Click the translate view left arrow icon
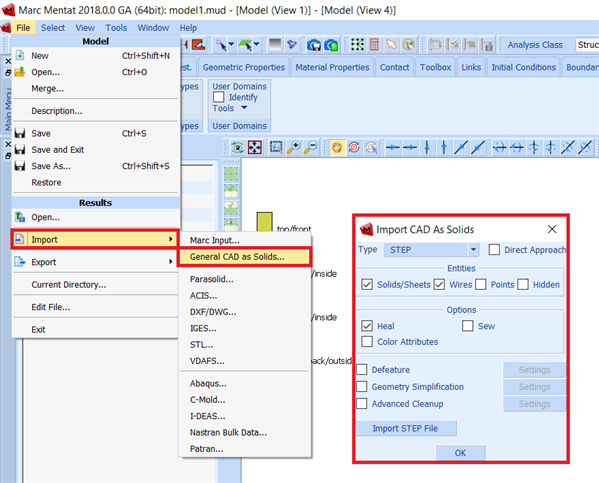The height and width of the screenshot is (483, 599). pyautogui.click(x=393, y=147)
